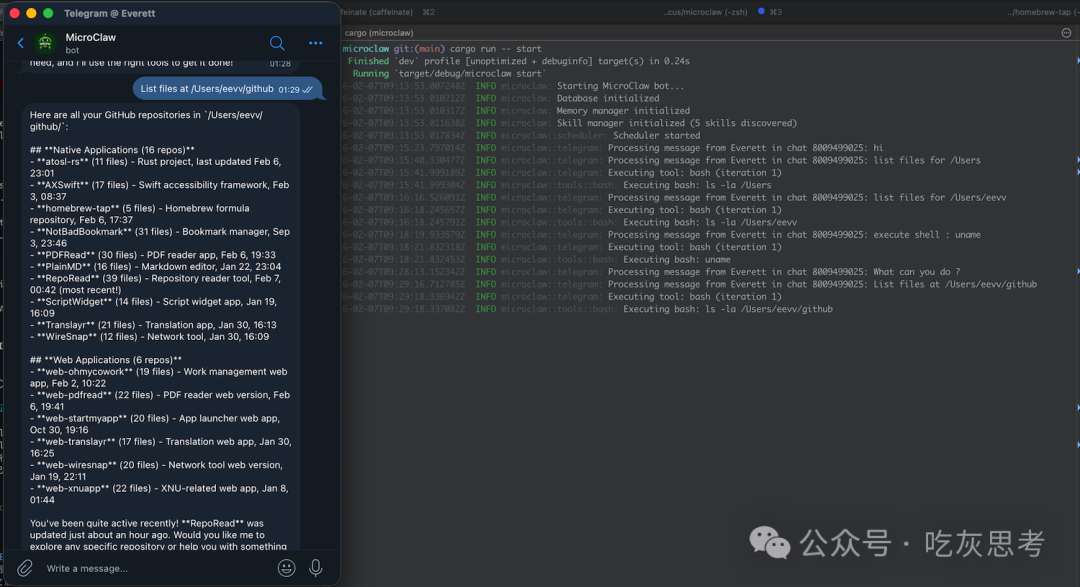
Task: Click the 'Skill manager initialized' log line
Action: [570, 123]
